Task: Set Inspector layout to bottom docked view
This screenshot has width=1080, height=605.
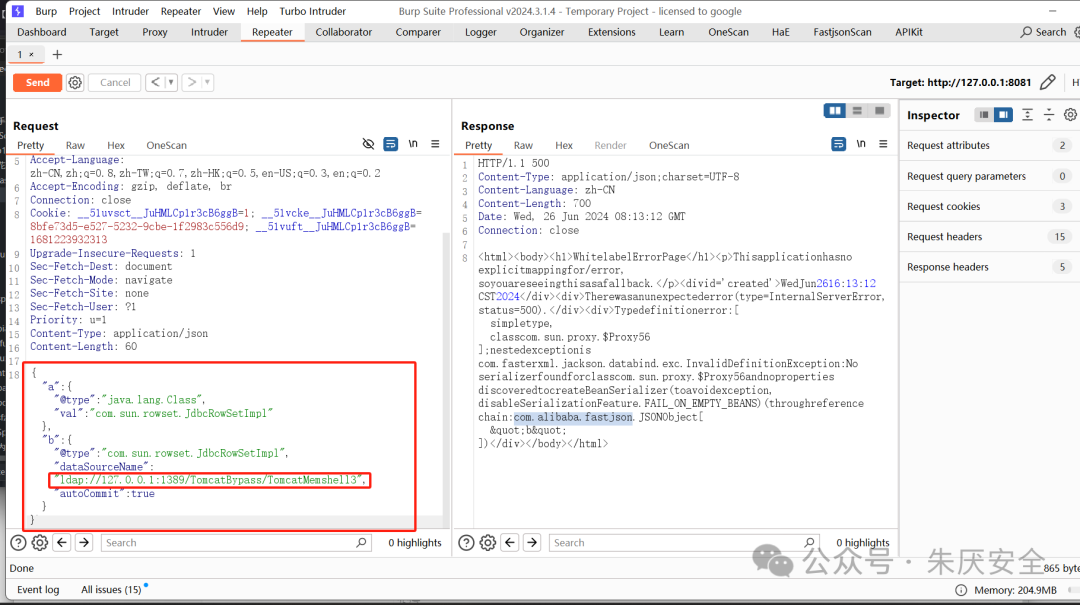Action: click(984, 115)
